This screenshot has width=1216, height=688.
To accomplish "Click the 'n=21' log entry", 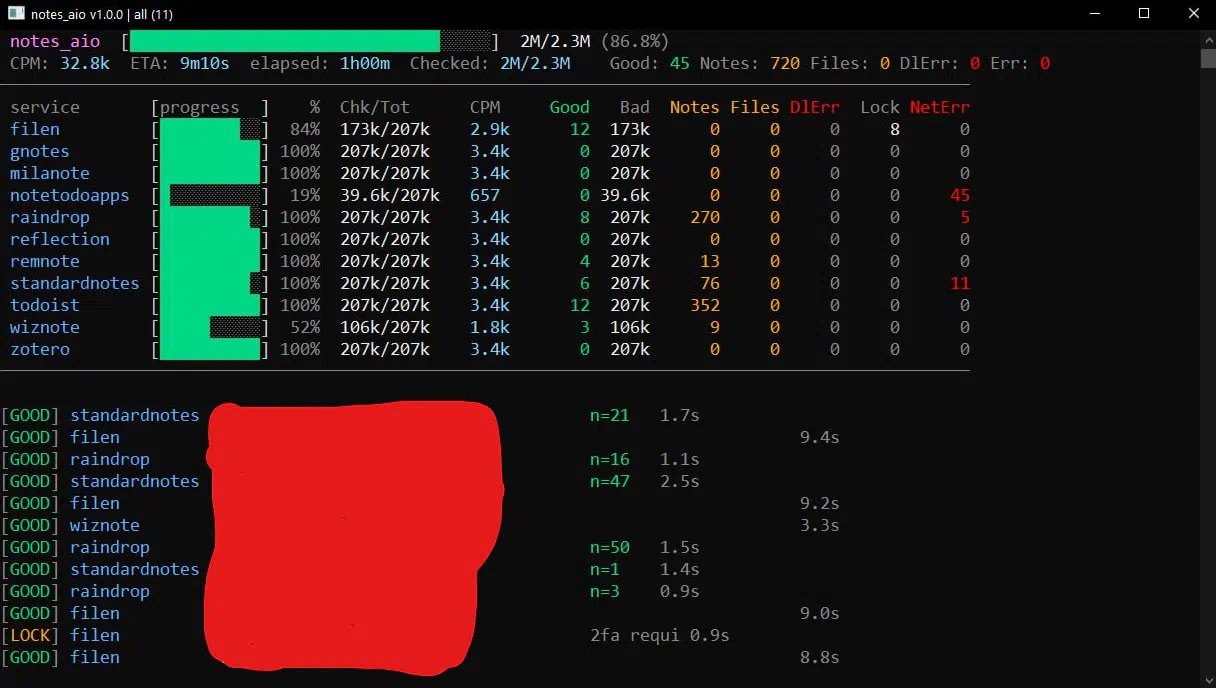I will (x=610, y=415).
